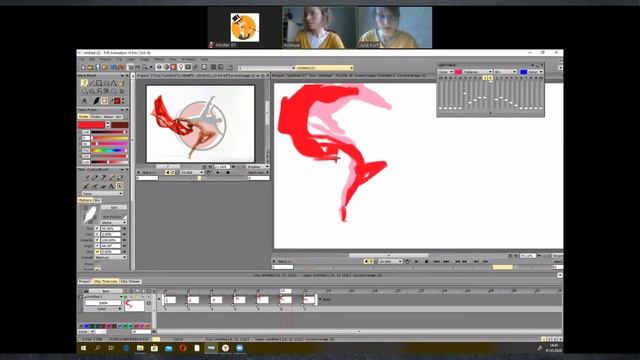Click the monitor icon in top toolbar
This screenshot has height=360, width=640.
pyautogui.click(x=188, y=67)
